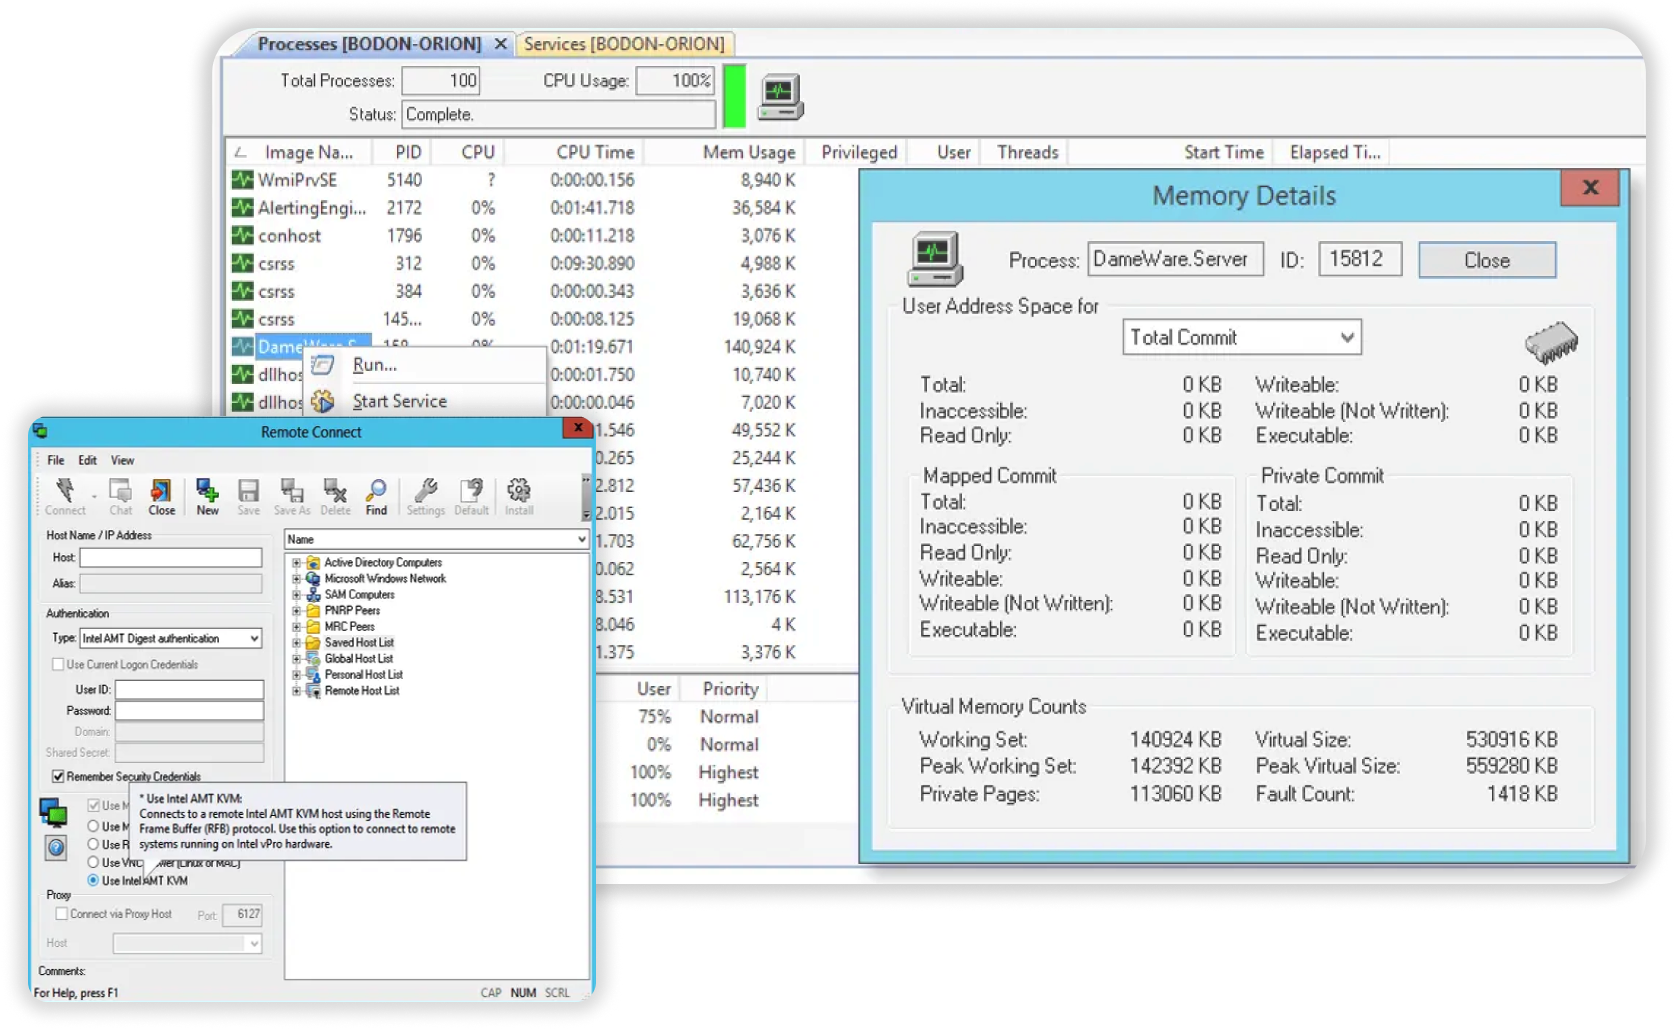Click the SAM Computers network icon
This screenshot has width=1674, height=1030.
click(313, 595)
